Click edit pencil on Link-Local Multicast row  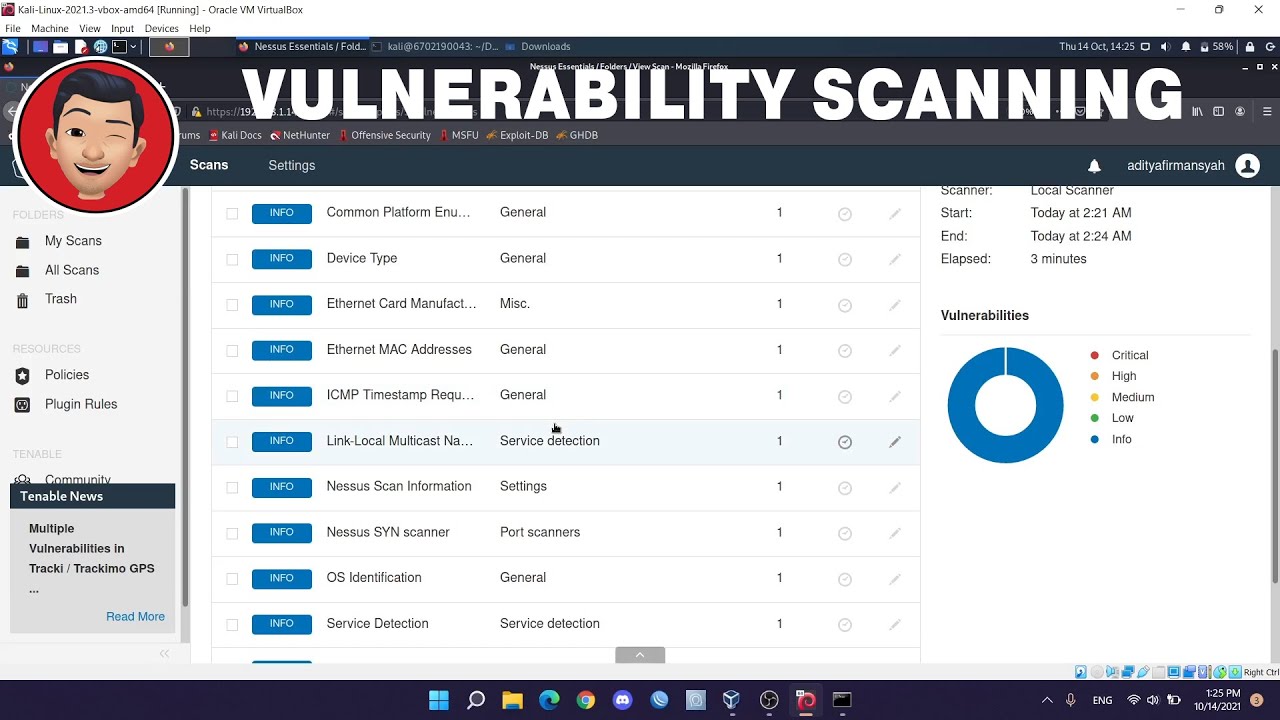click(x=895, y=442)
